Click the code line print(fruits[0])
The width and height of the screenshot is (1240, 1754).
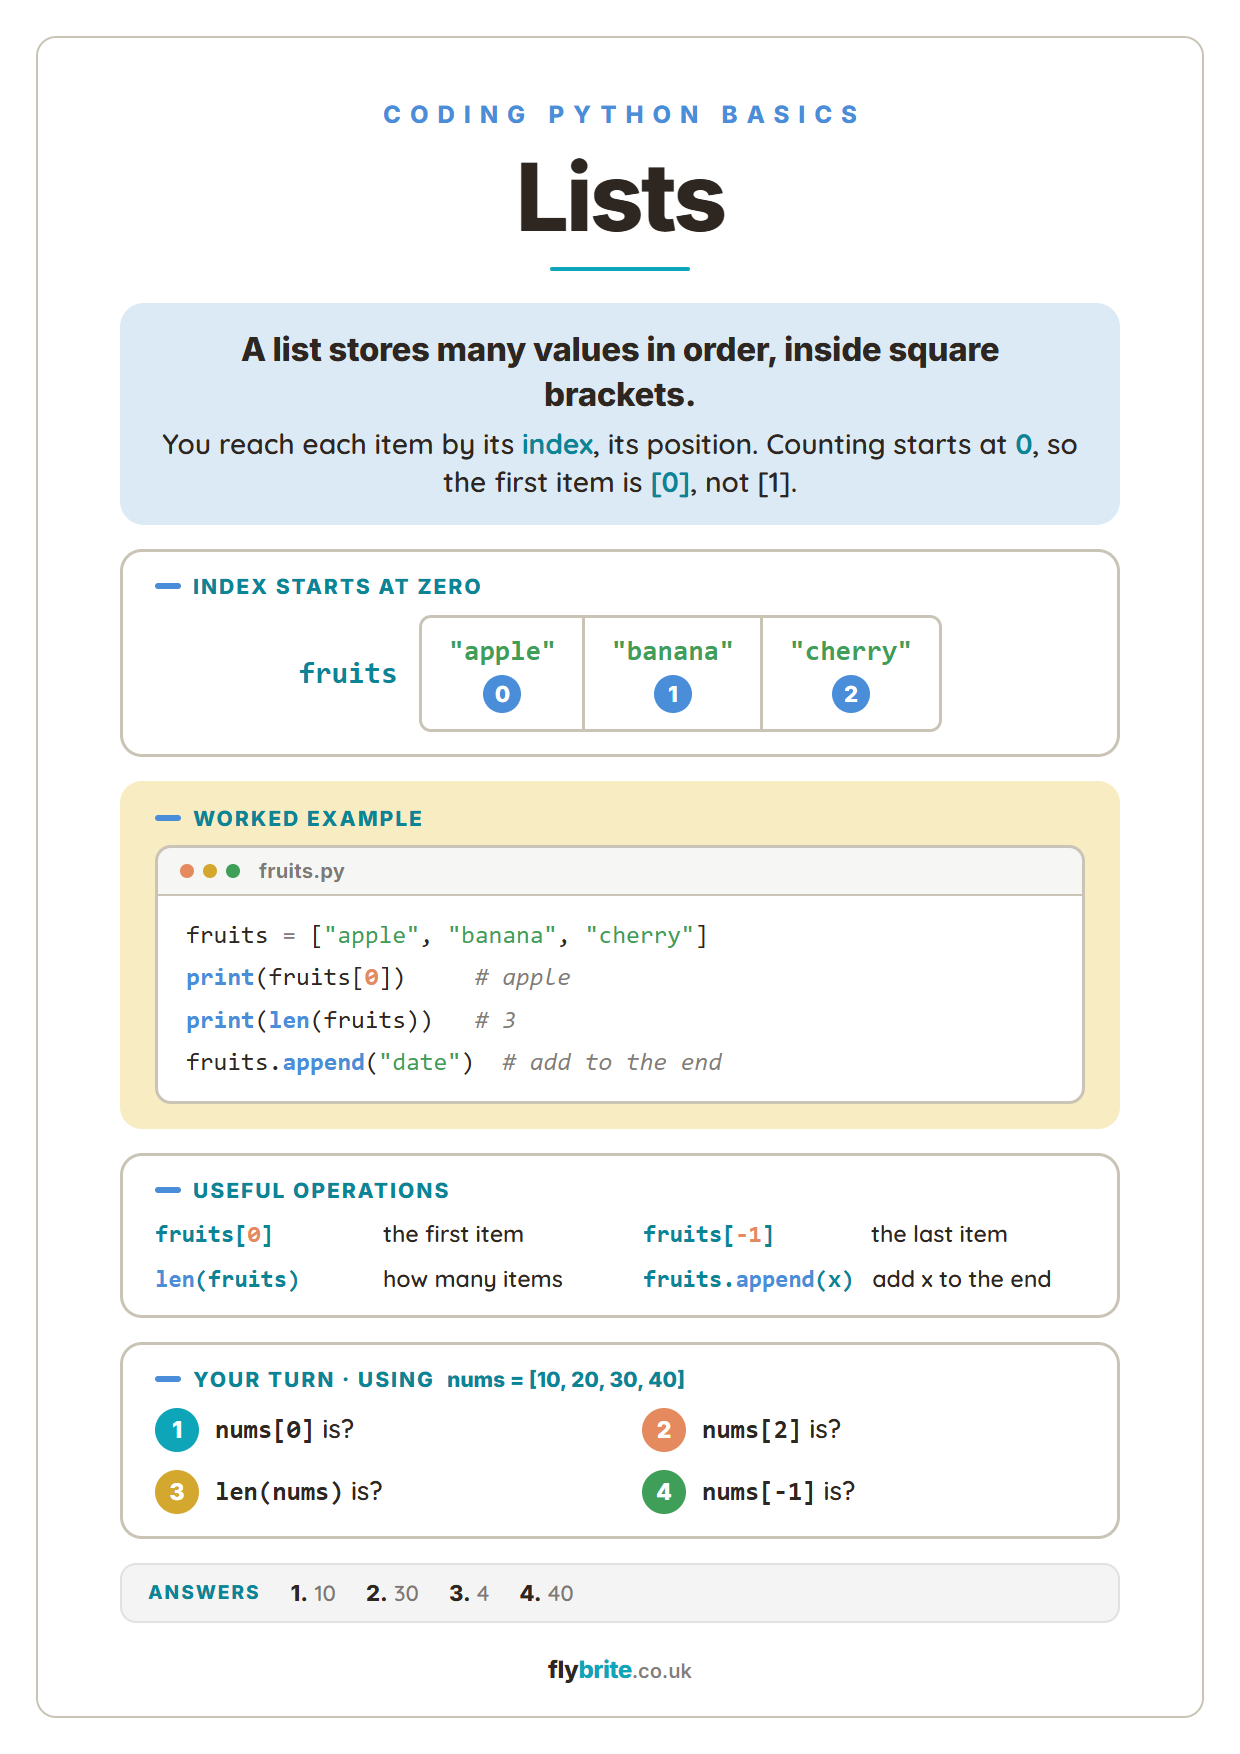pos(296,977)
